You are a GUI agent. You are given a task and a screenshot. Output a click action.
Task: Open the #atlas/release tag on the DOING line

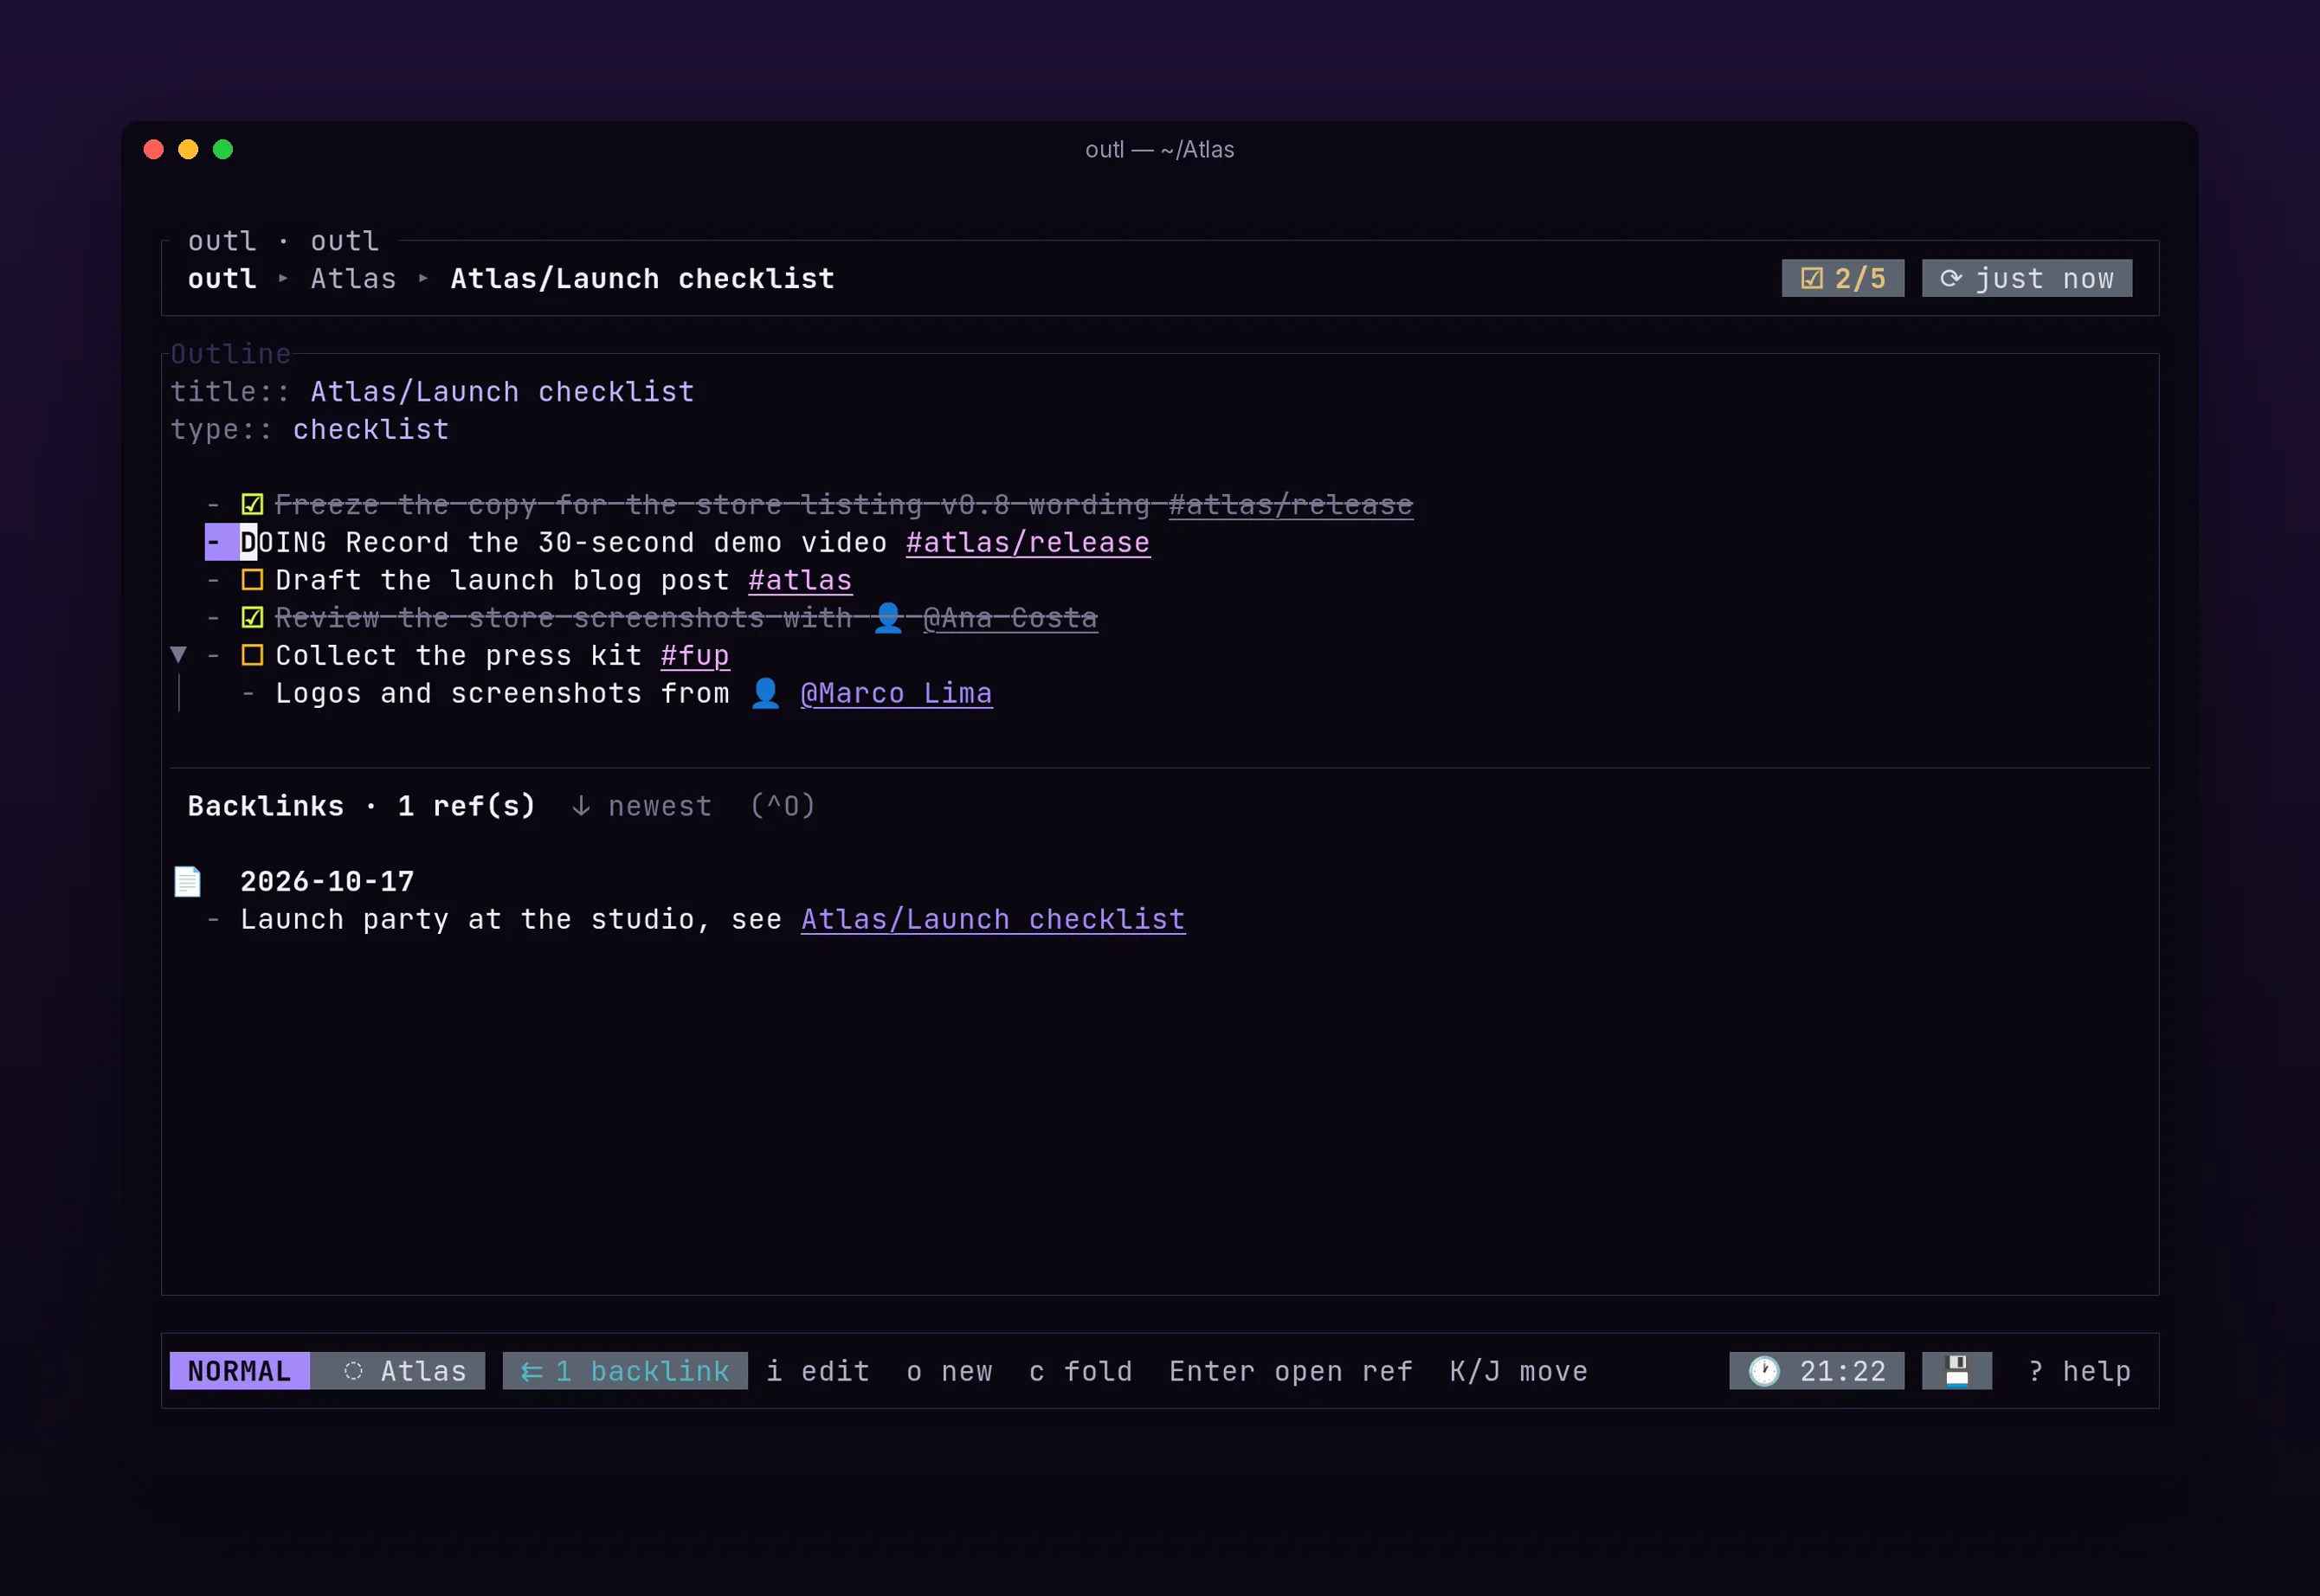1028,543
